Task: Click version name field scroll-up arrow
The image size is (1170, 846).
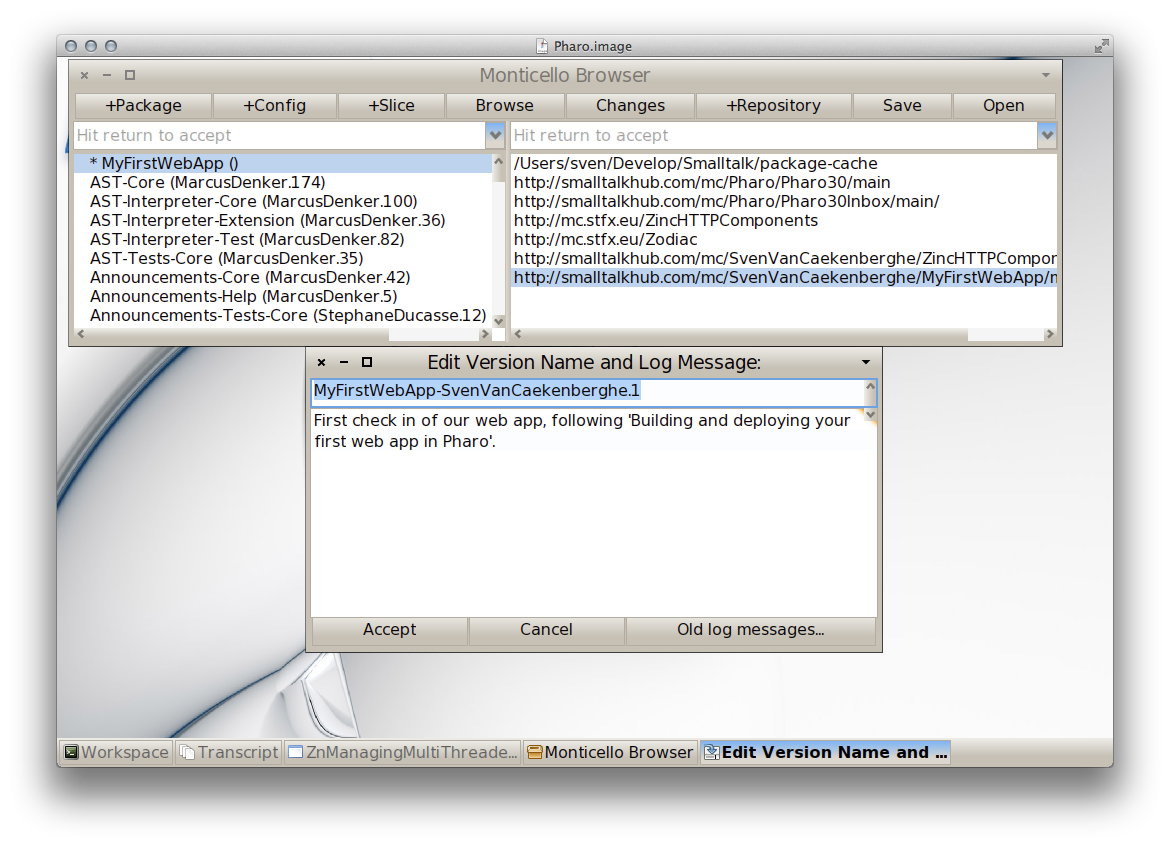Action: pyautogui.click(x=870, y=386)
